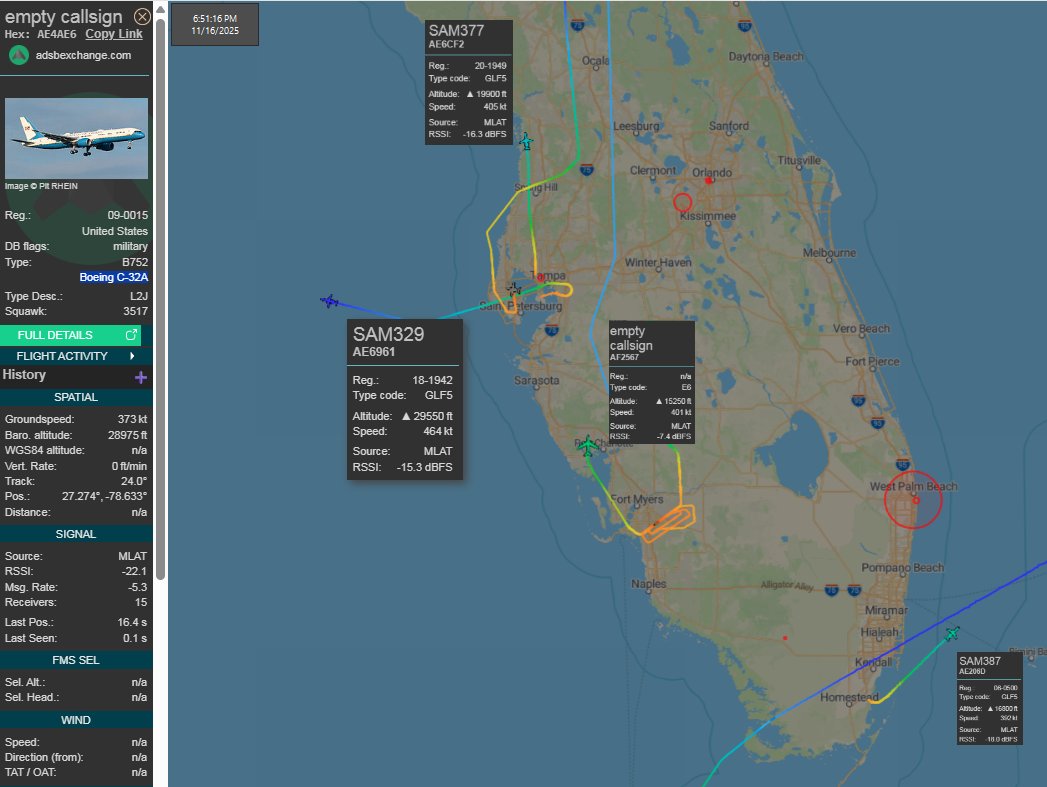Select the green E6 aircraft icon near Port Charlotte
Image resolution: width=1047 pixels, height=787 pixels.
pos(587,445)
